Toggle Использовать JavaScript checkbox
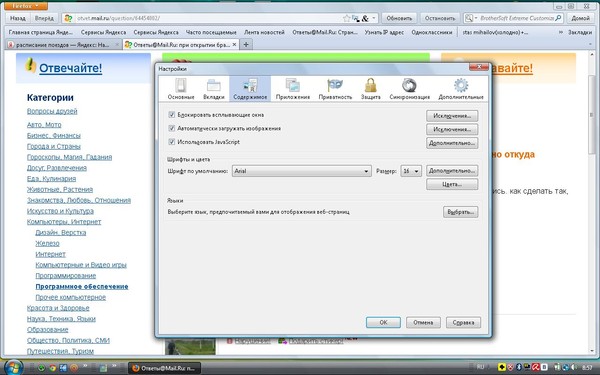Viewport: 600px width, 375px height. pyautogui.click(x=171, y=142)
